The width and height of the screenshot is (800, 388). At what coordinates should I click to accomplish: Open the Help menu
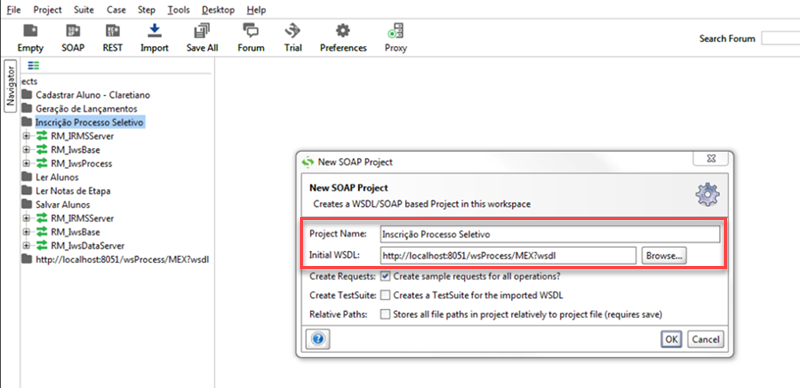tap(256, 10)
